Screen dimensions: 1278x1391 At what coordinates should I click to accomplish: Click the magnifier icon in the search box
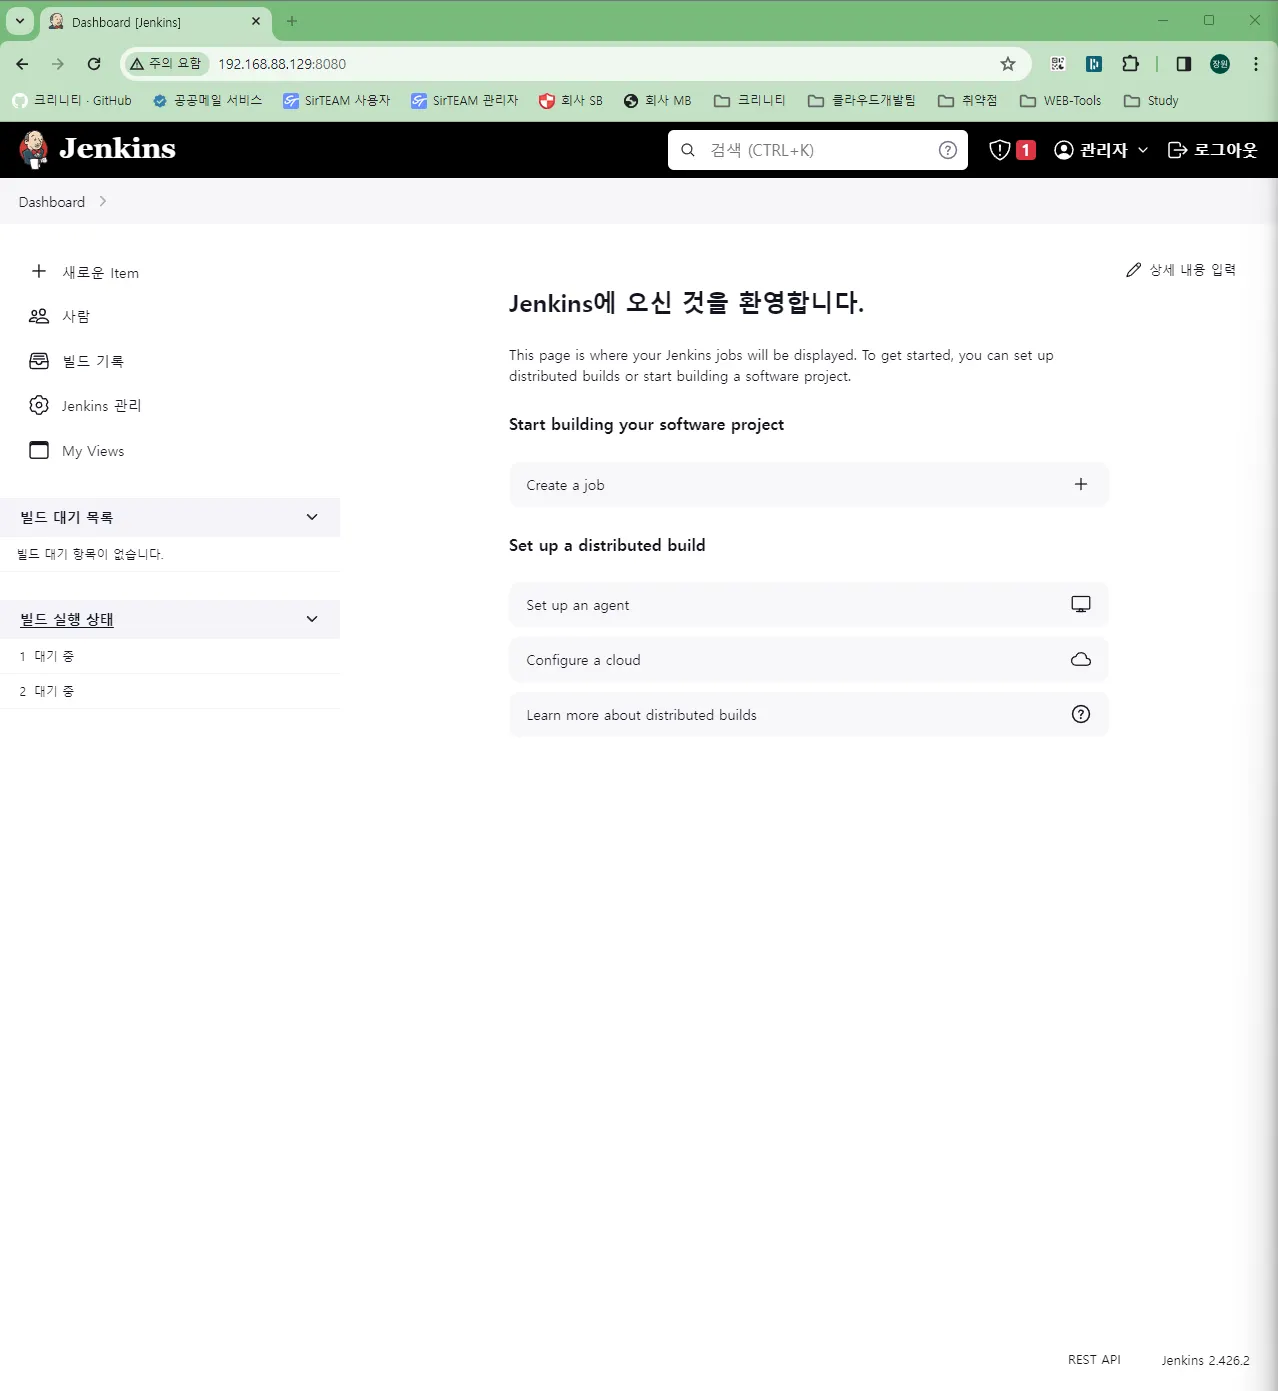[688, 150]
